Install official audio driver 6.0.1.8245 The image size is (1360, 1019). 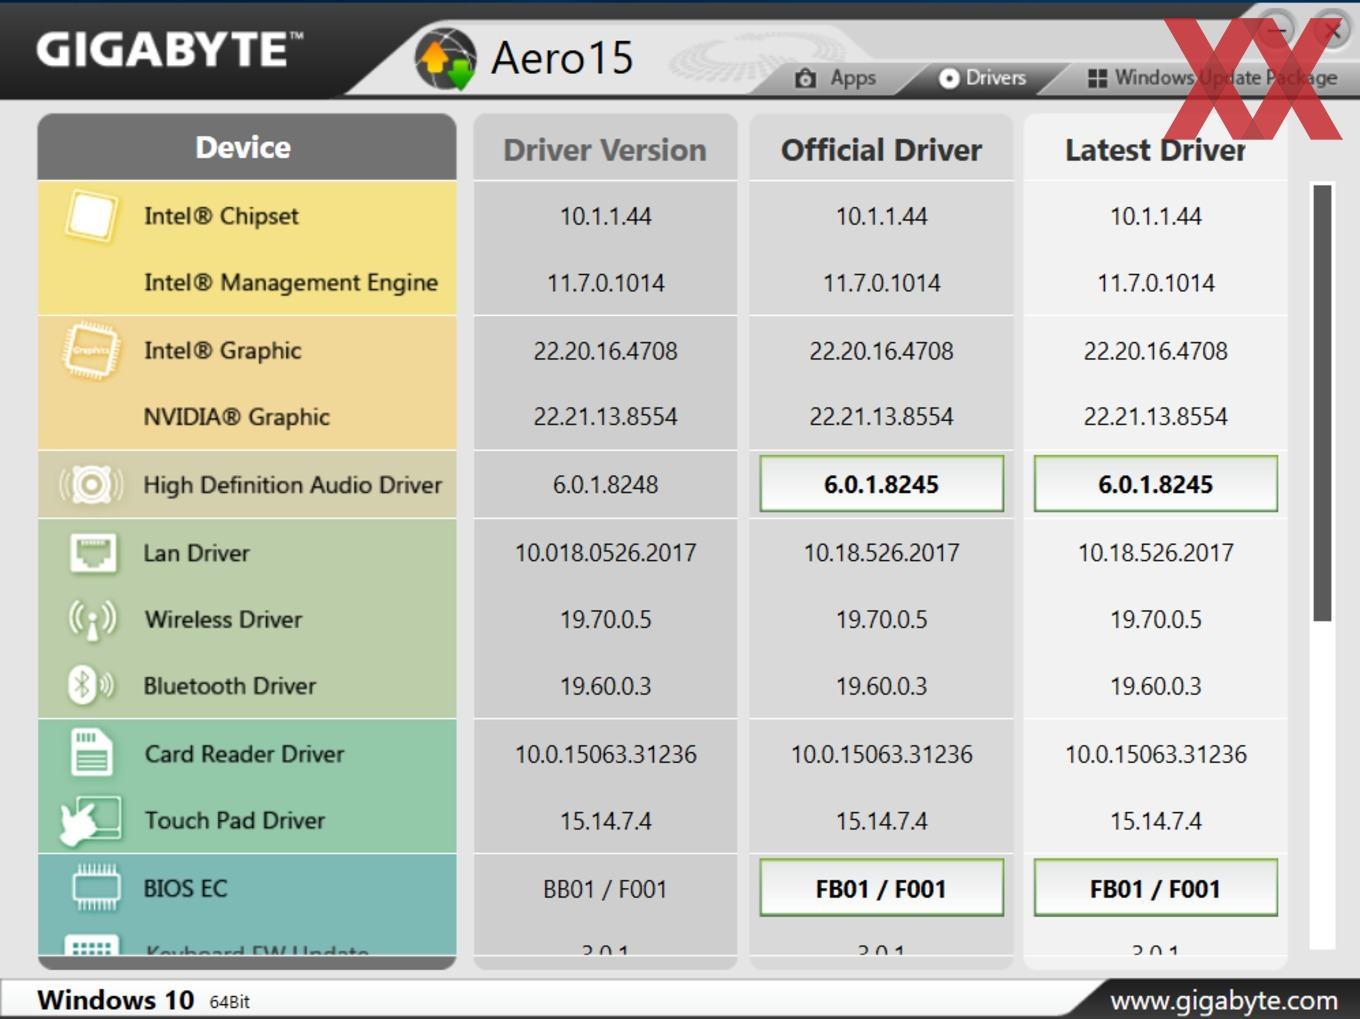pyautogui.click(x=881, y=484)
